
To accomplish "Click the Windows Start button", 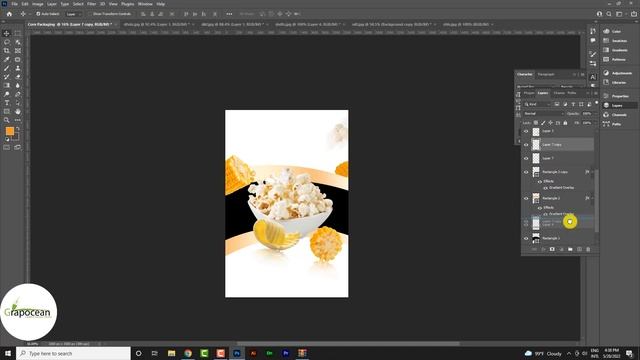I will click(8, 353).
